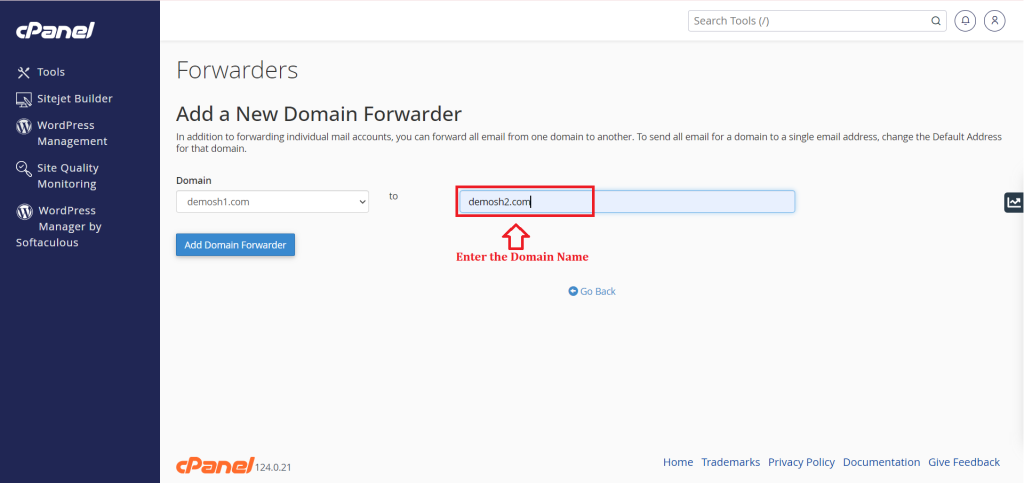Click the WordPress Management logo icon
This screenshot has width=1024, height=483.
24,126
